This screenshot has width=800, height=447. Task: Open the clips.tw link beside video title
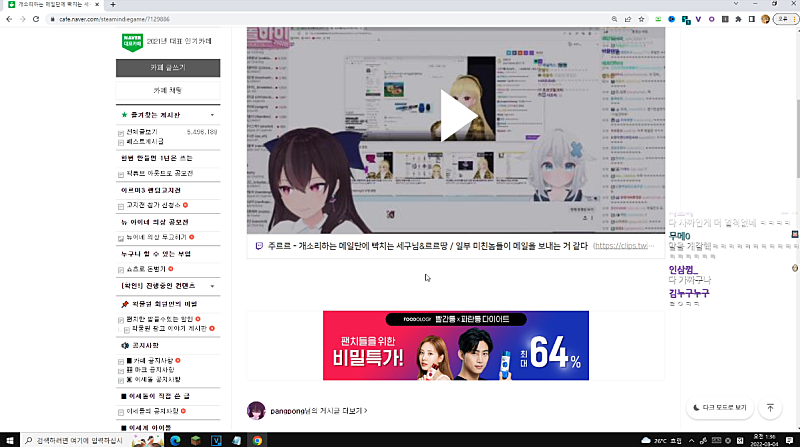pos(623,246)
